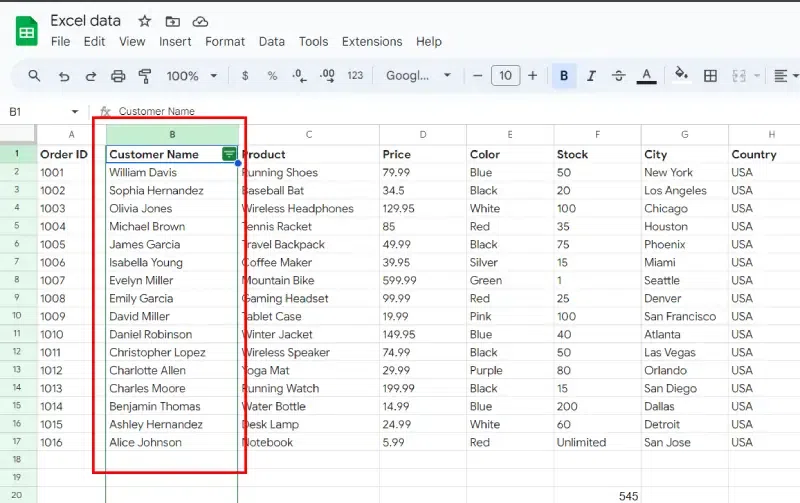Screen dimensions: 800x503
Task: Toggle bold formatting
Action: tap(564, 76)
